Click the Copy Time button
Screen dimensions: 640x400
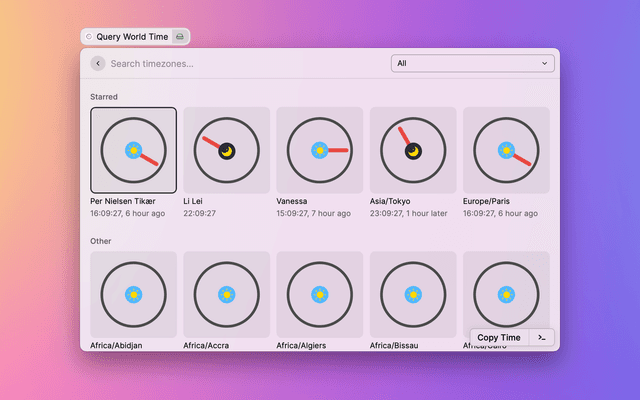coord(499,338)
